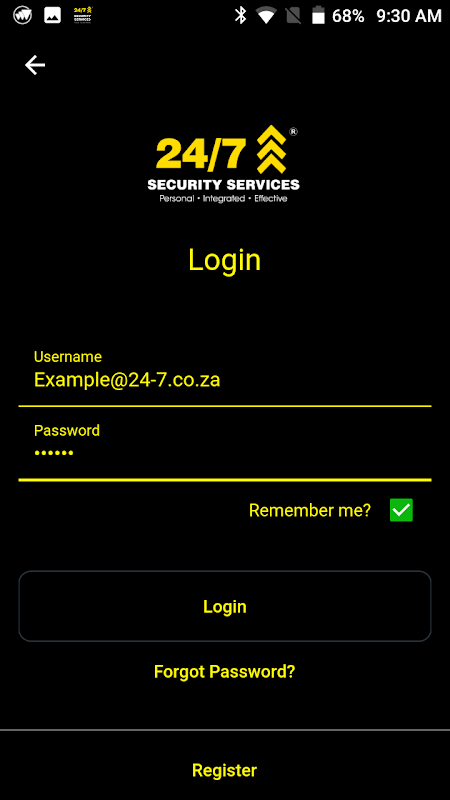
Task: Tap the outlined Login button
Action: click(225, 606)
